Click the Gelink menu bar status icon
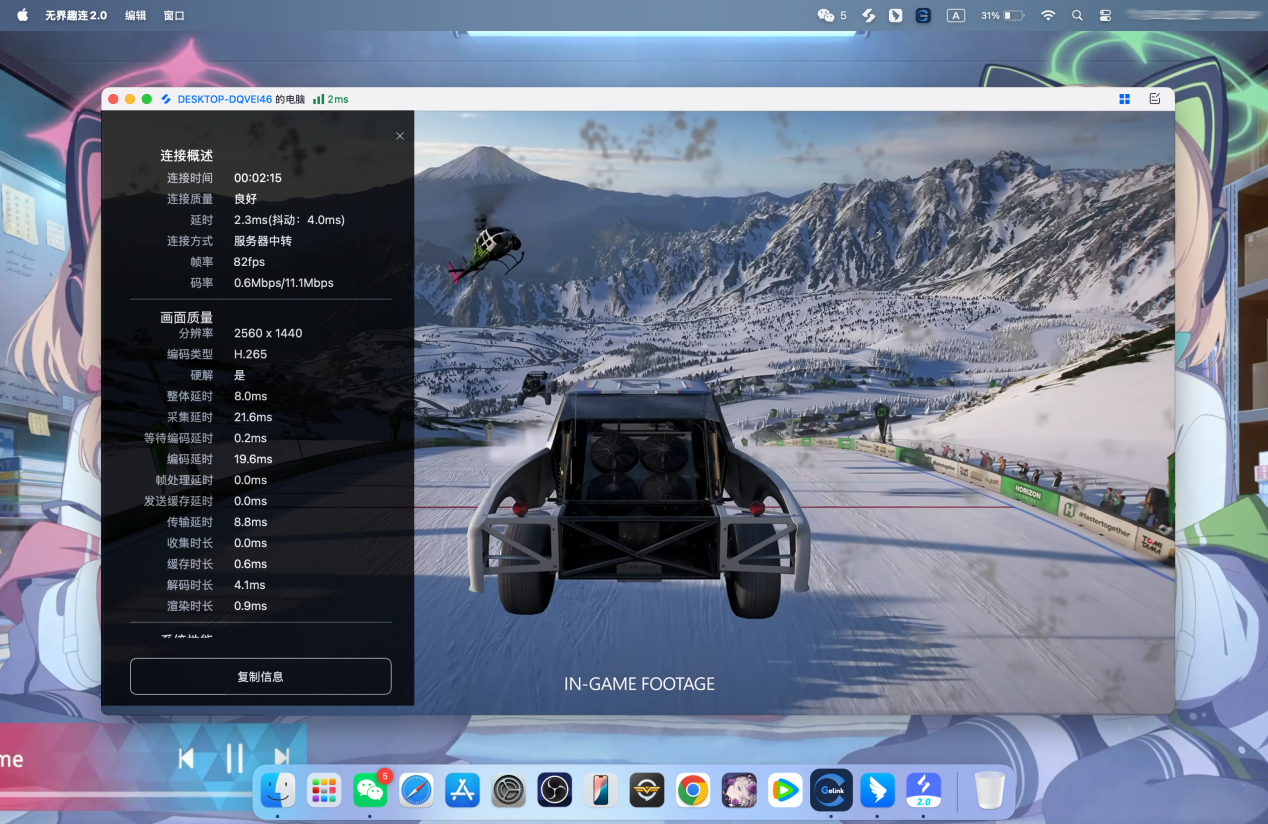Screen dimensions: 1268x824 click(x=923, y=16)
